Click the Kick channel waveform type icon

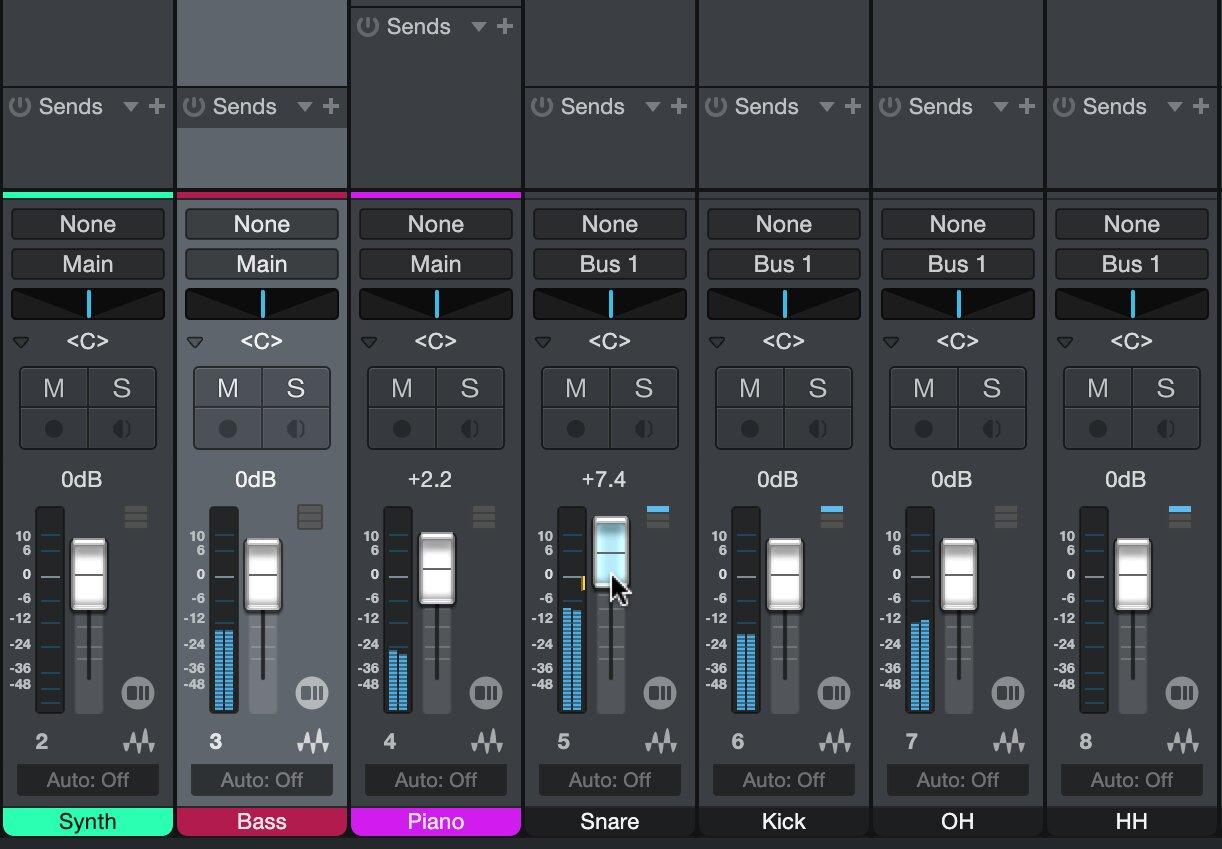(x=835, y=741)
